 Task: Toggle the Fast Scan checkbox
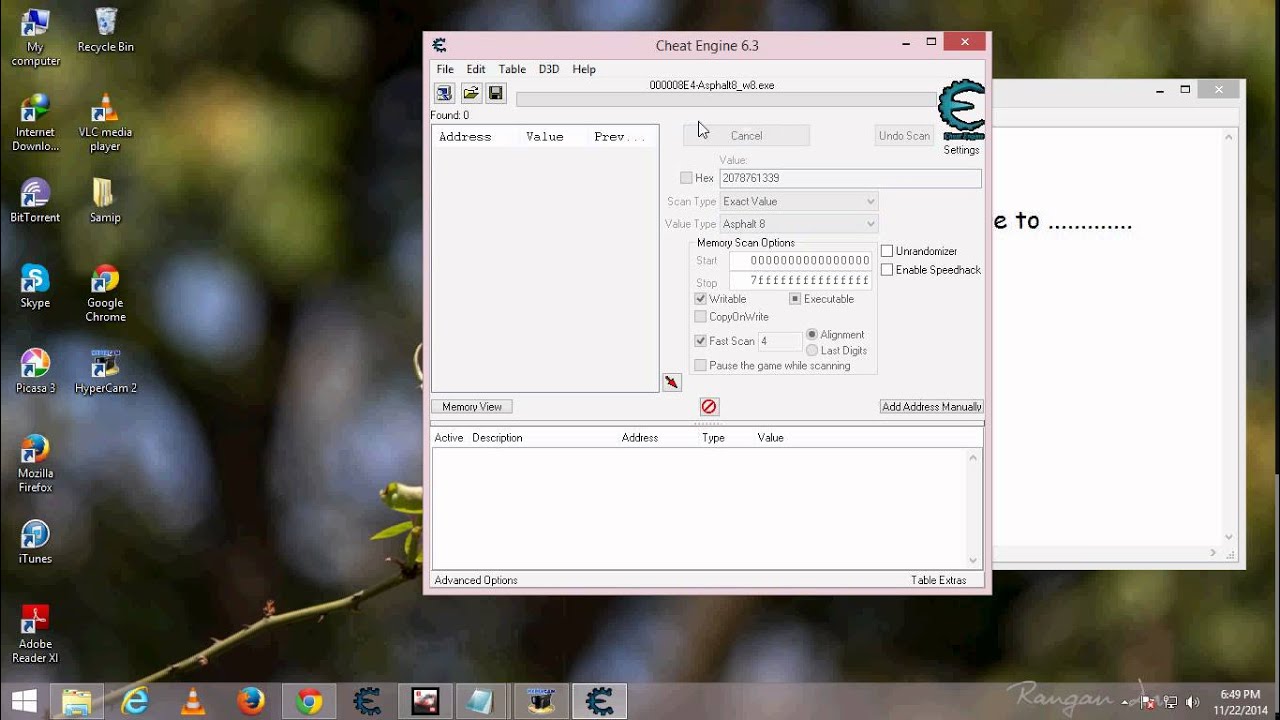tap(700, 341)
